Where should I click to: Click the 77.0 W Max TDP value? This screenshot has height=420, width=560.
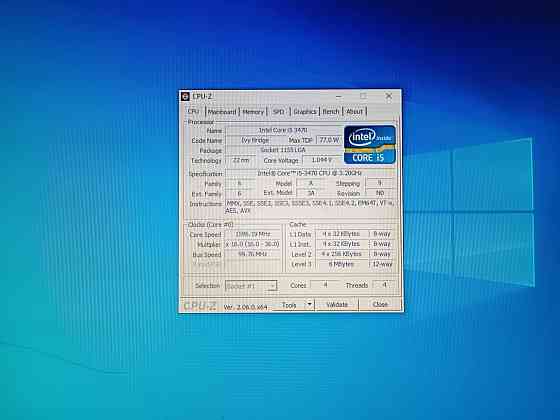click(329, 140)
